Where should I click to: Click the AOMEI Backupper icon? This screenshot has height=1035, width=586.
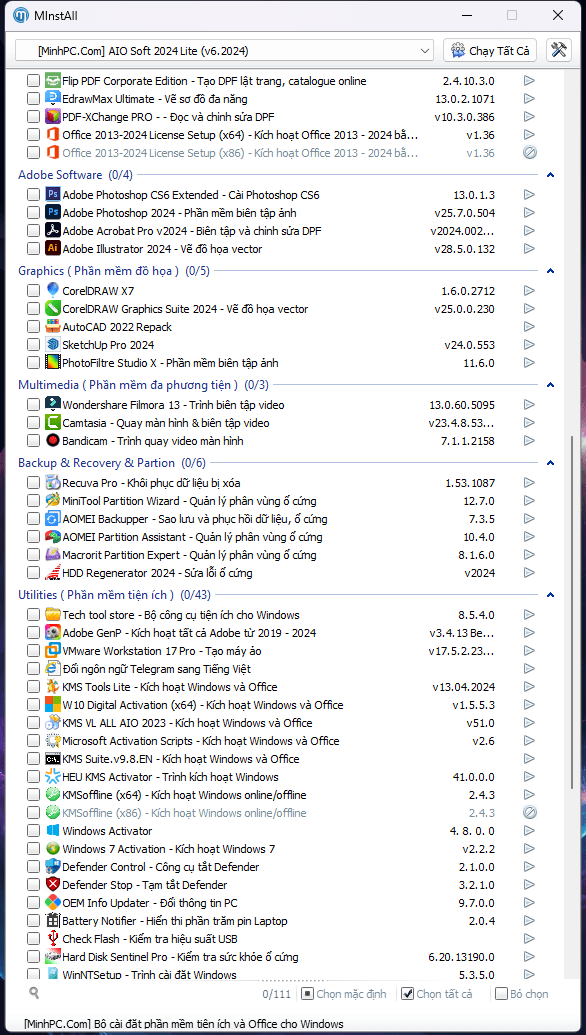[53, 519]
